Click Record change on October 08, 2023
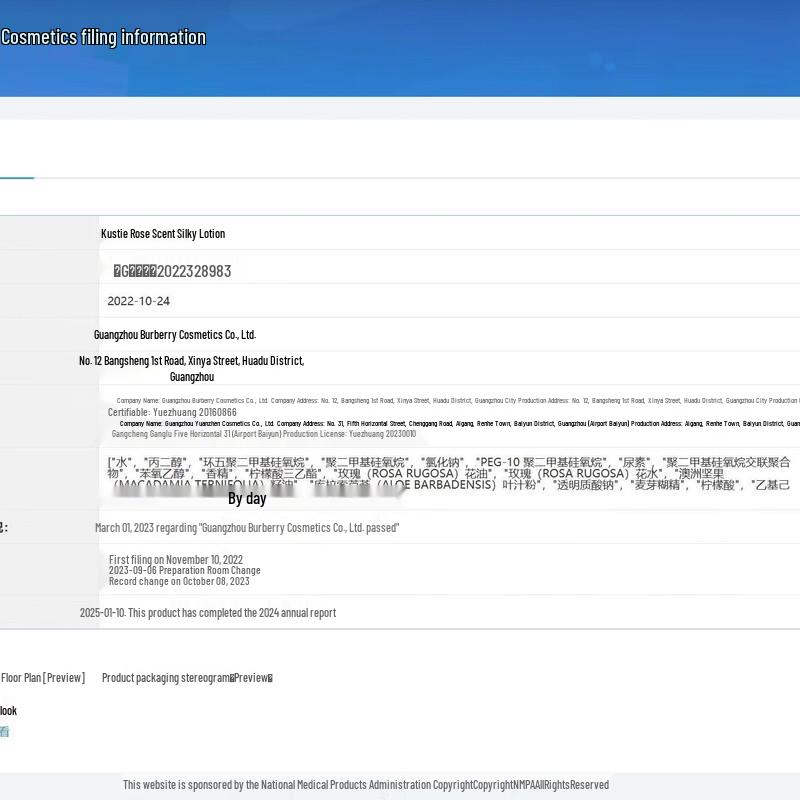This screenshot has height=800, width=800. [x=179, y=581]
